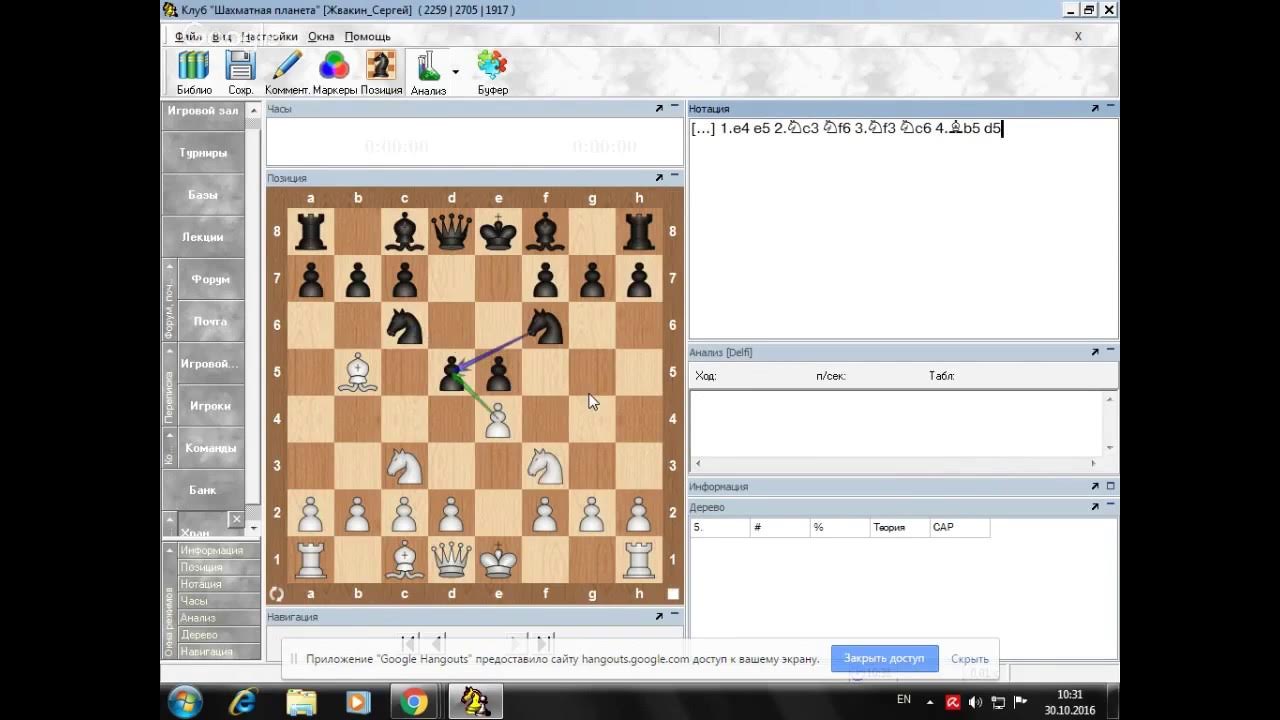The image size is (1280, 720).
Task: Open Google Chrome from the taskbar
Action: [413, 702]
